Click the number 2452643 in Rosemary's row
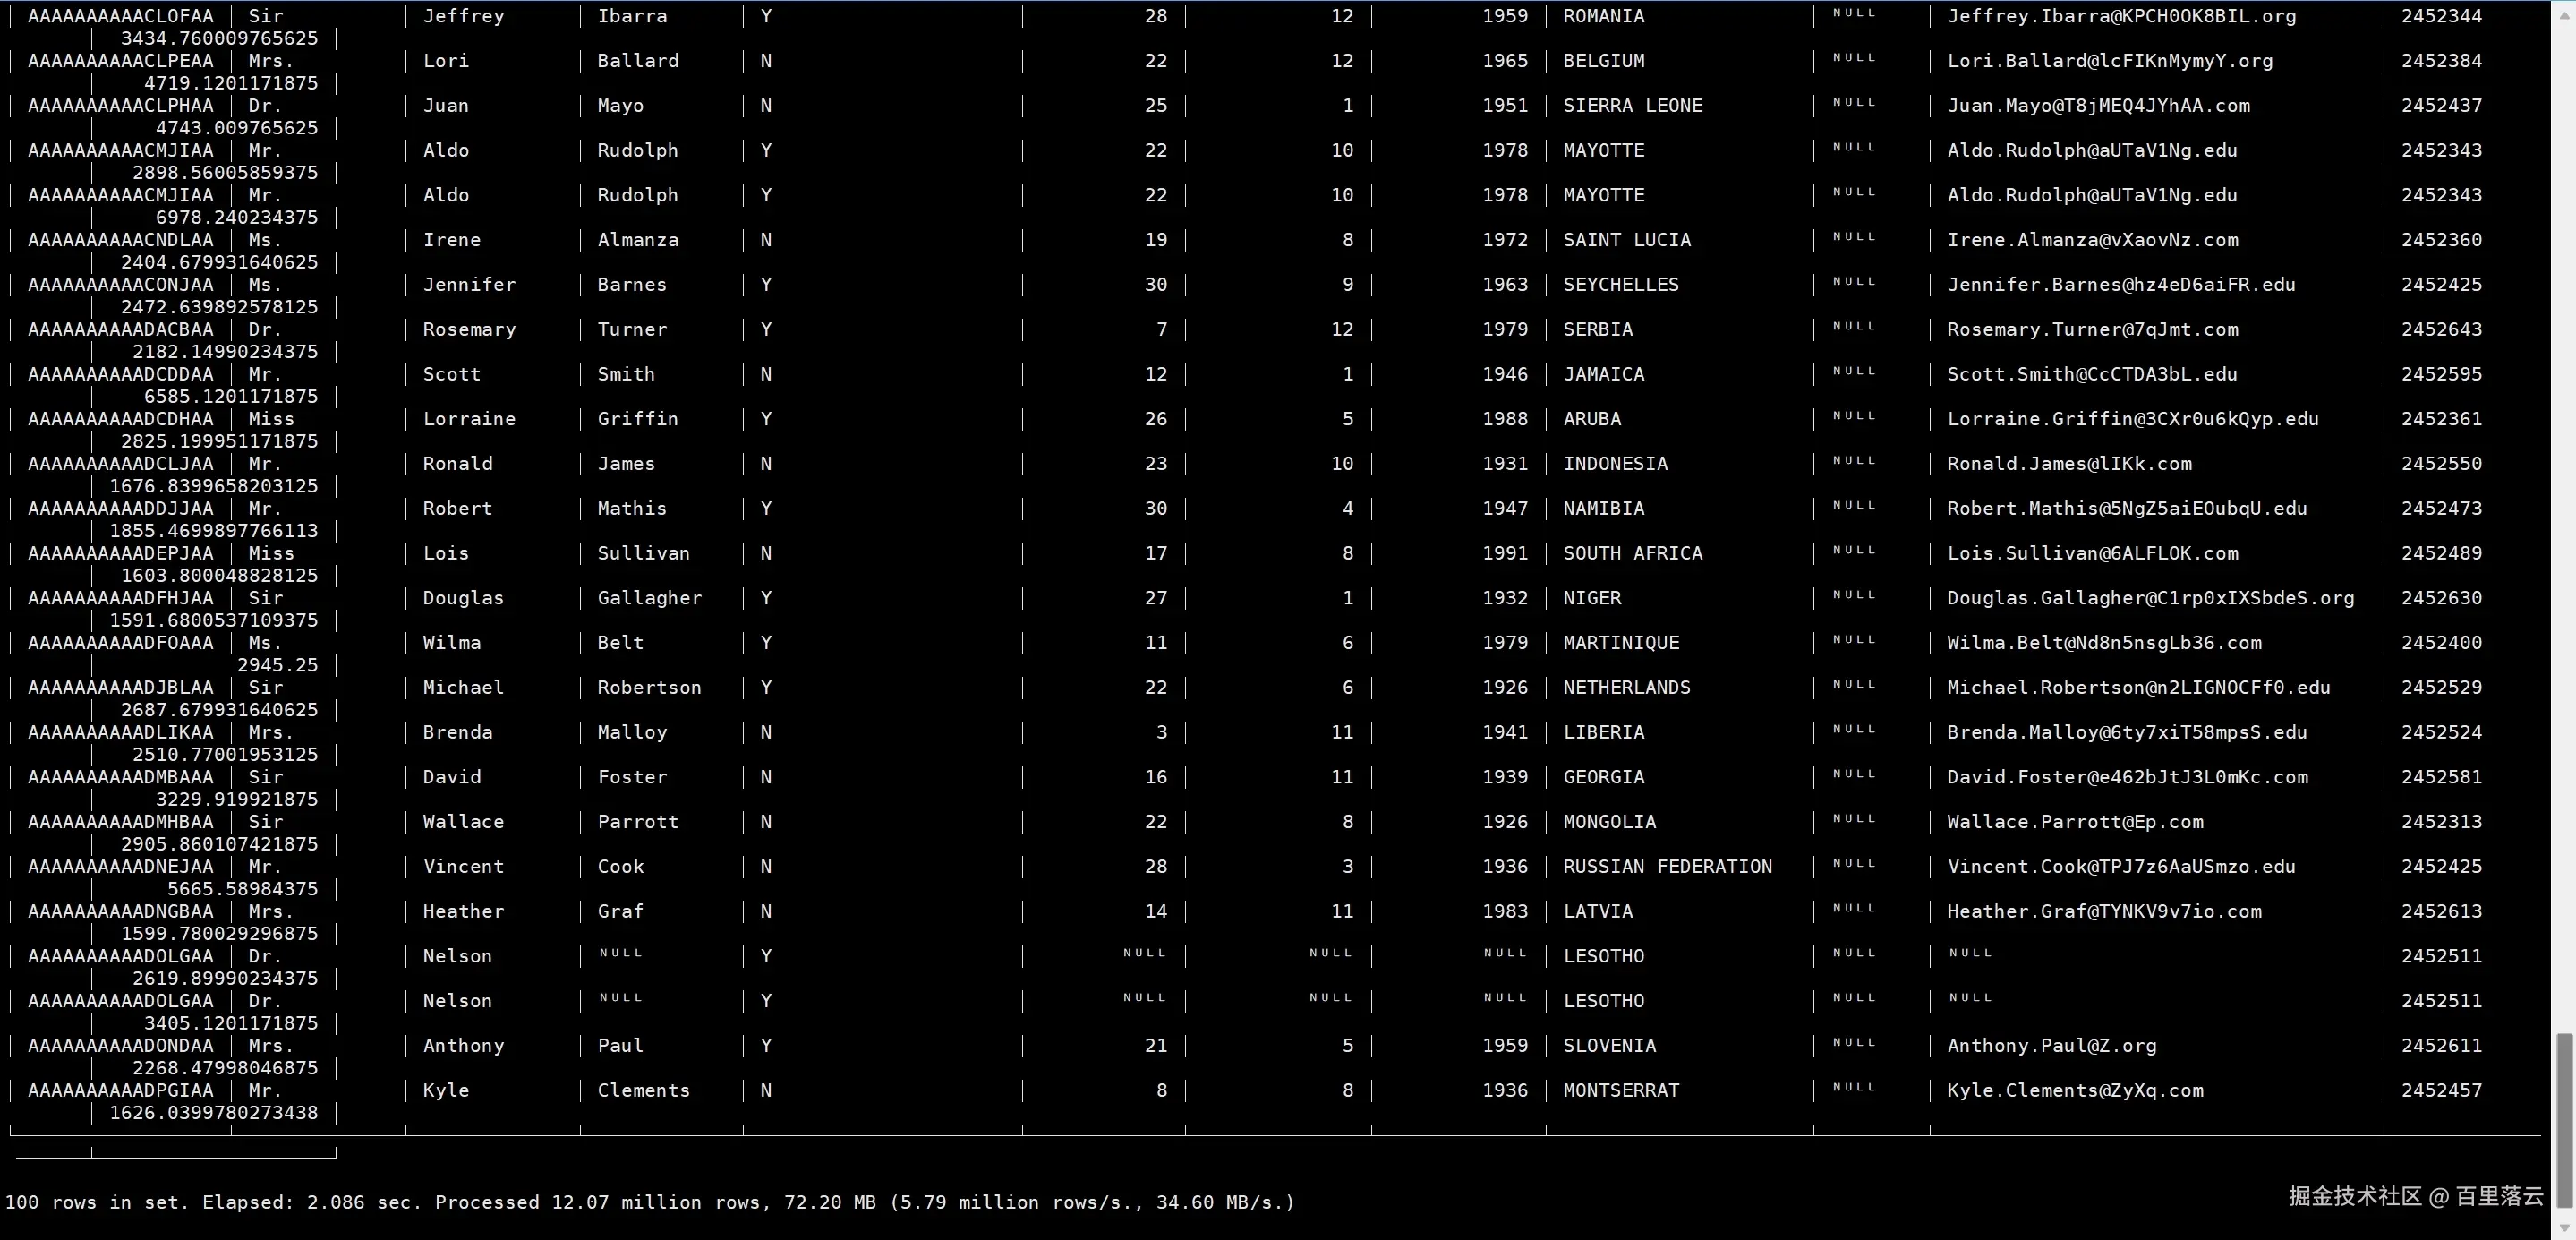The width and height of the screenshot is (2576, 1240). pyautogui.click(x=2441, y=329)
